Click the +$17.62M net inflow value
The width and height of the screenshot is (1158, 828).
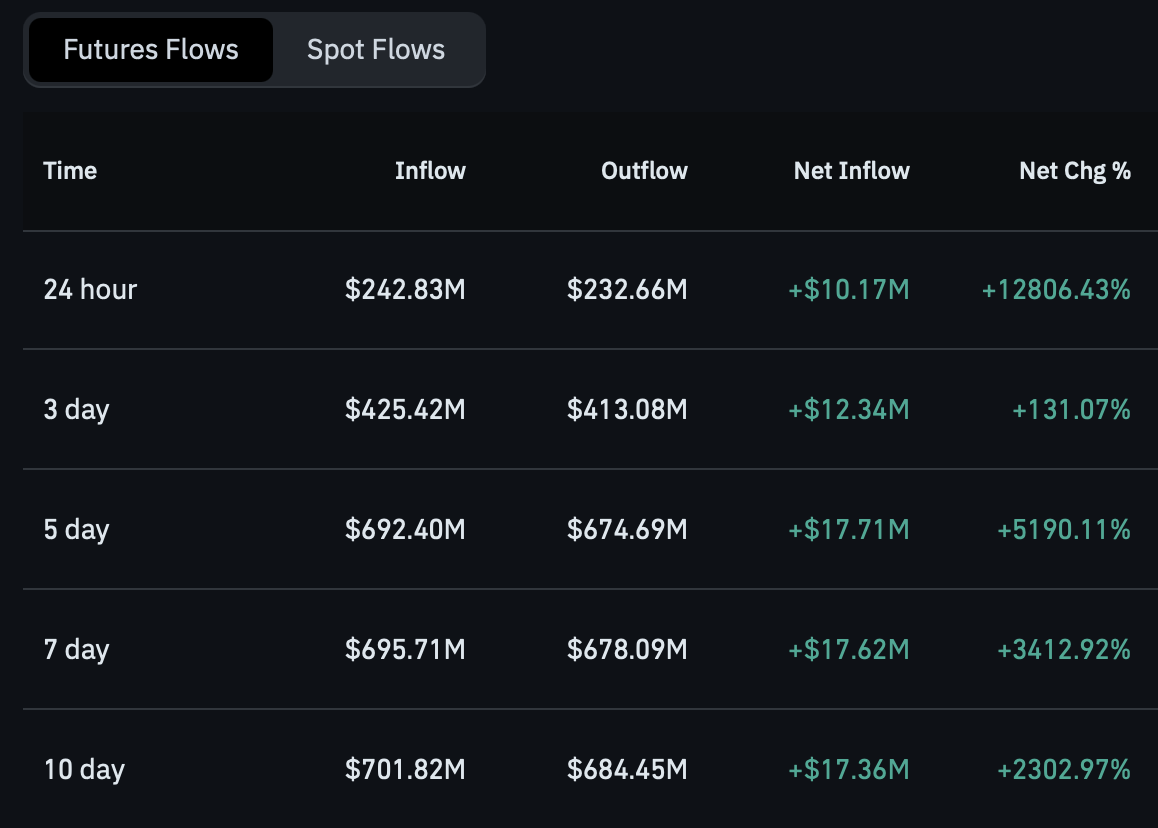pos(849,650)
